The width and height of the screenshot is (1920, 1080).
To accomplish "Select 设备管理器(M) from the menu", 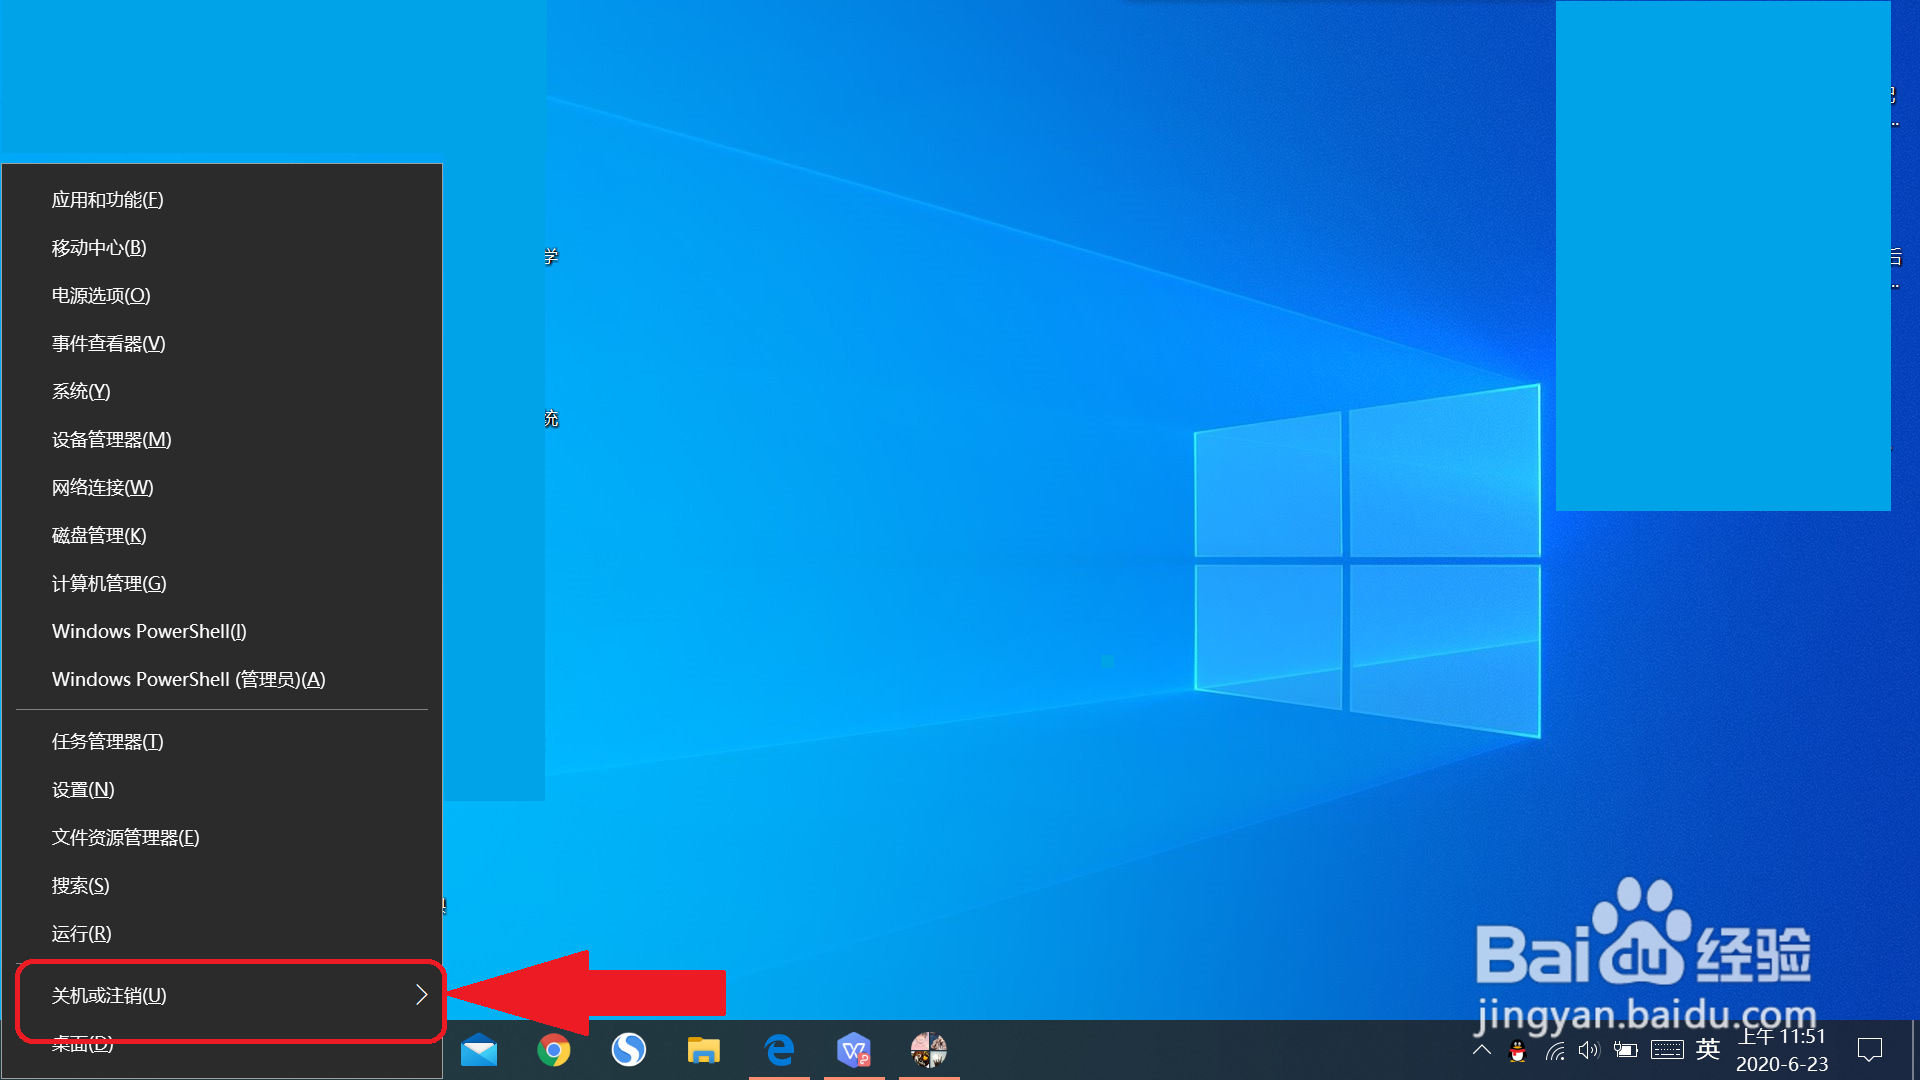I will 112,440.
